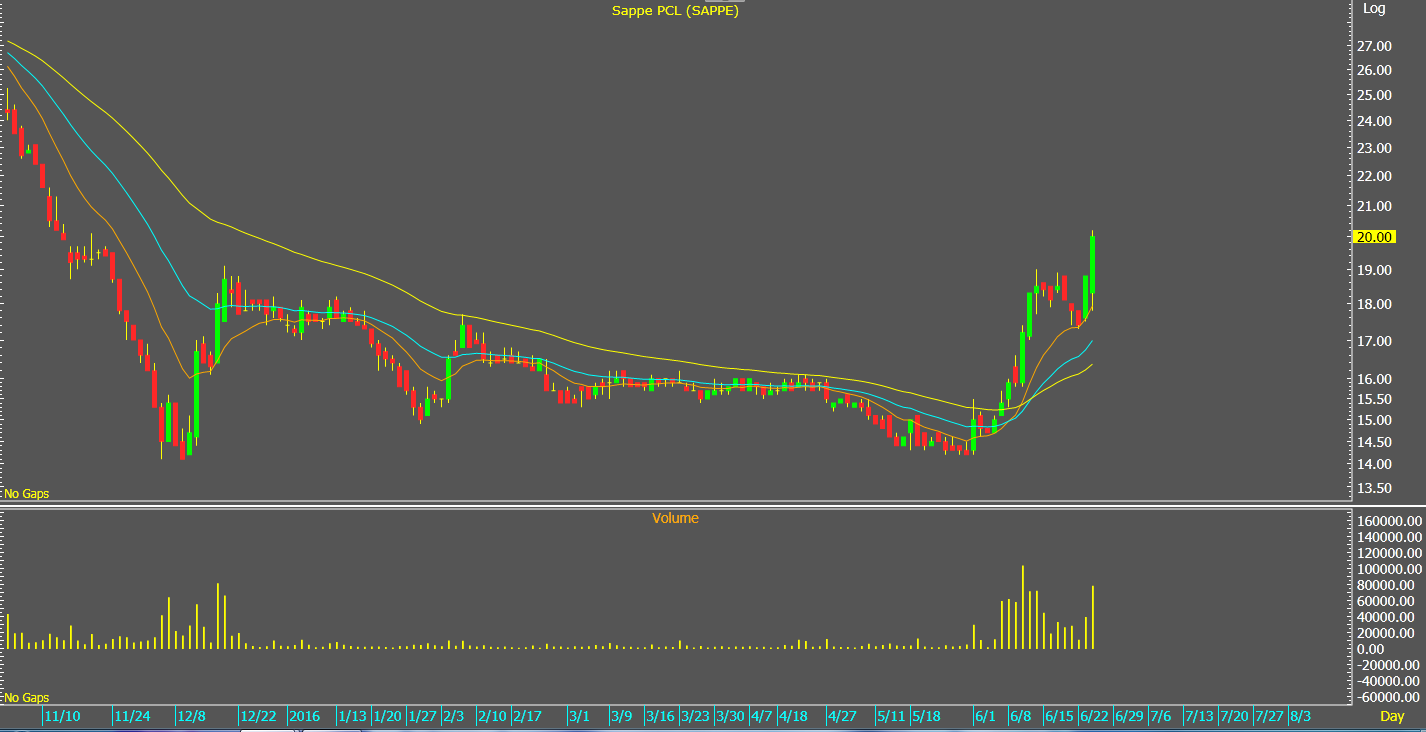This screenshot has height=732, width=1426.
Task: Click the Day interval label
Action: pyautogui.click(x=1392, y=716)
